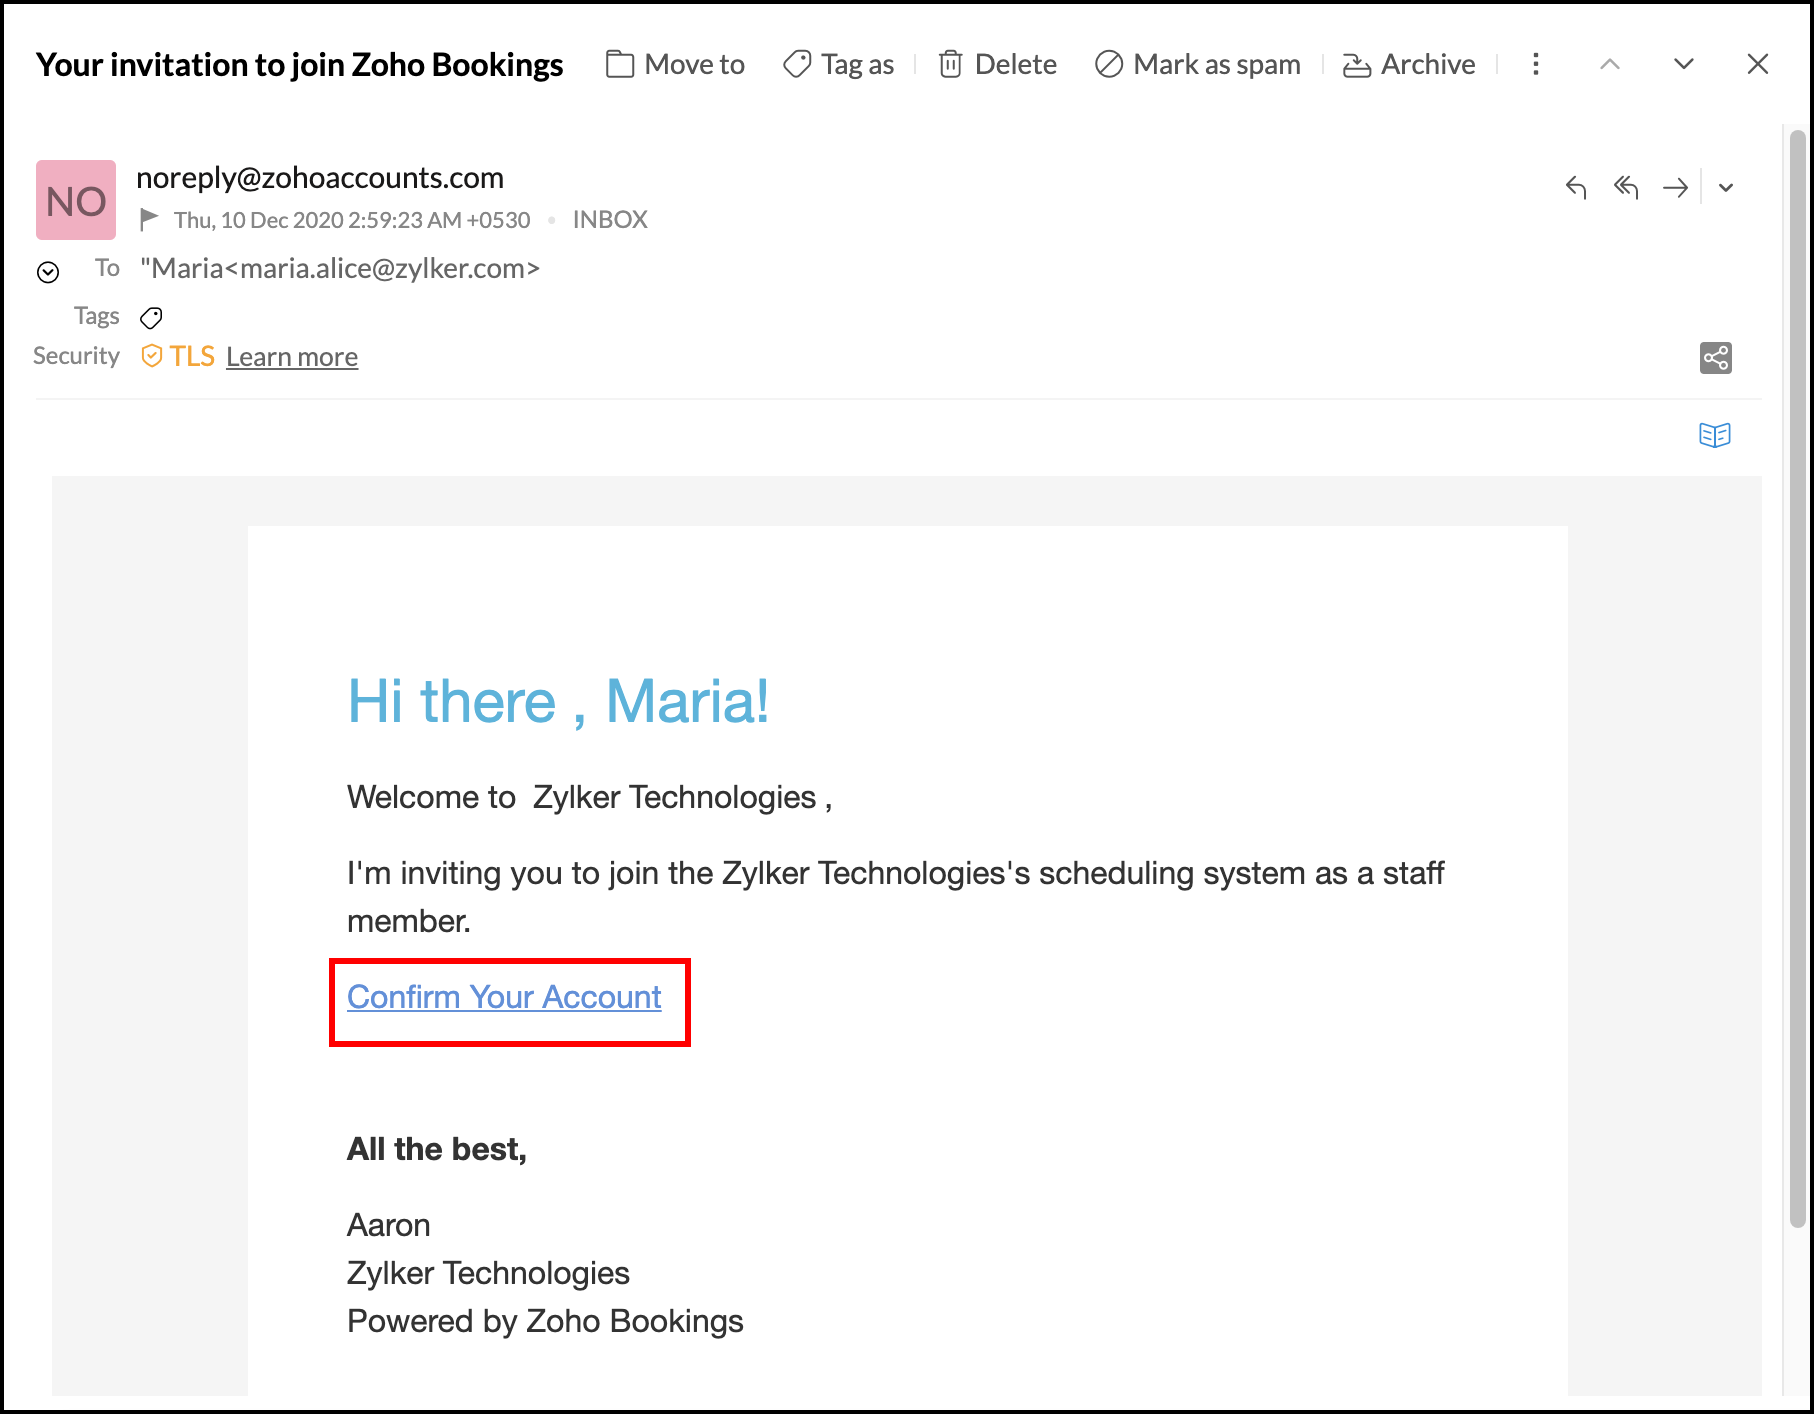Mark as spam
This screenshot has width=1814, height=1414.
[1197, 64]
